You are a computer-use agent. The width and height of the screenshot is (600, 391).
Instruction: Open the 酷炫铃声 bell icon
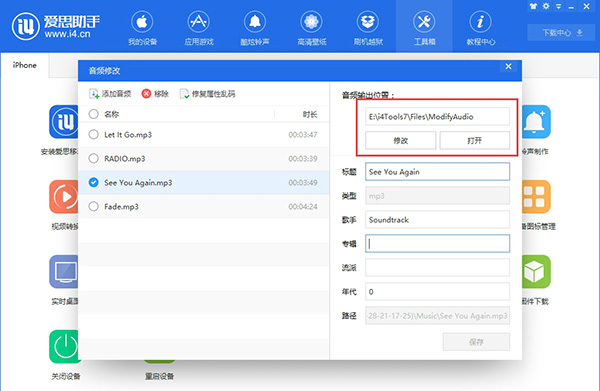(255, 22)
